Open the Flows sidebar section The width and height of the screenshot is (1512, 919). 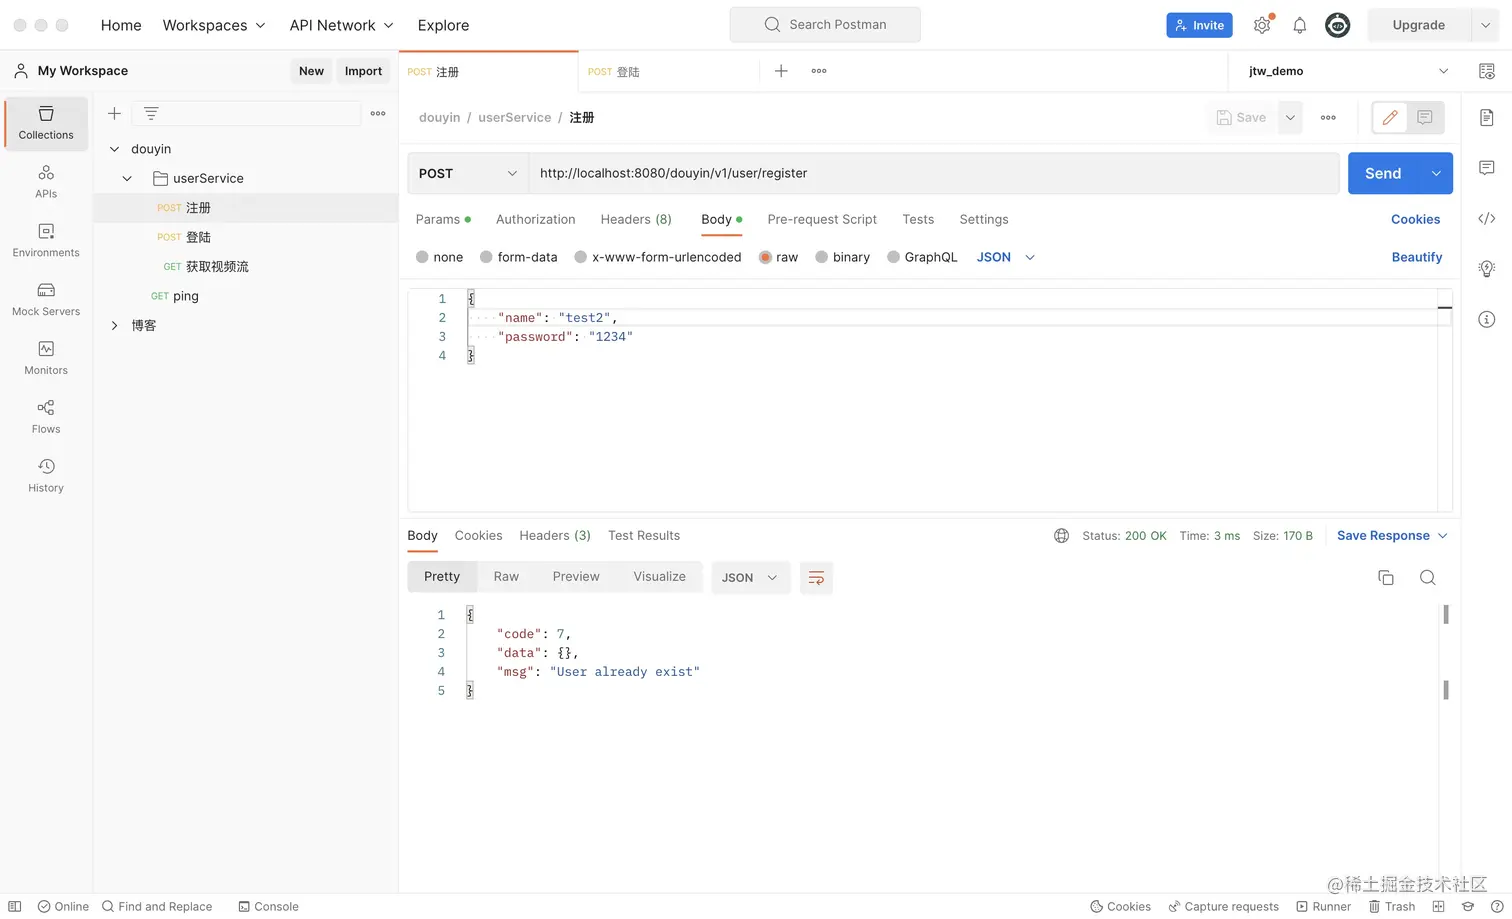point(46,417)
